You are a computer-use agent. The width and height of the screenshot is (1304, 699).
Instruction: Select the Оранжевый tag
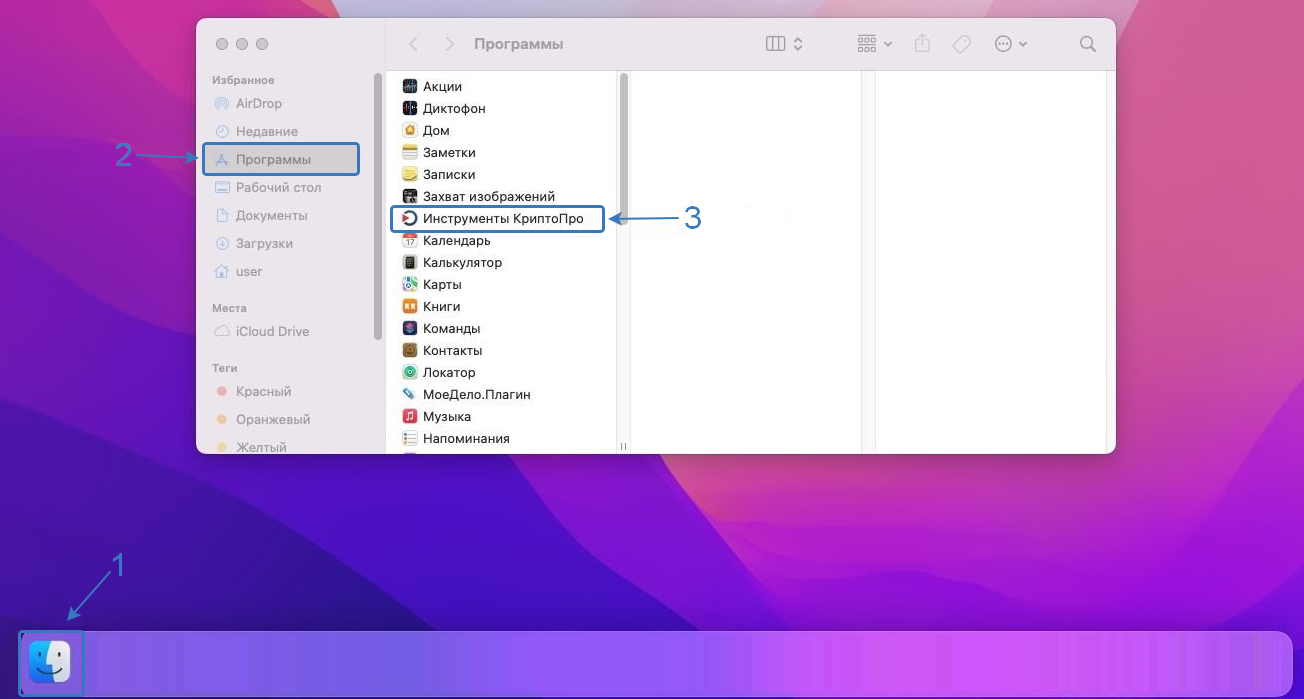pyautogui.click(x=272, y=419)
